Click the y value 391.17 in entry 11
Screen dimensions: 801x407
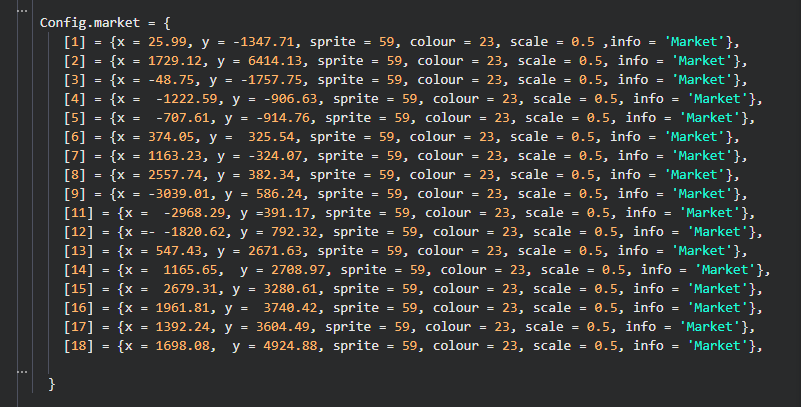286,213
